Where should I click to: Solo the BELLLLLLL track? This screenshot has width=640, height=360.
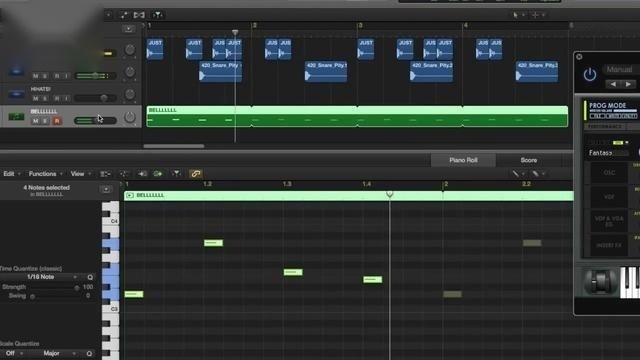(x=45, y=121)
